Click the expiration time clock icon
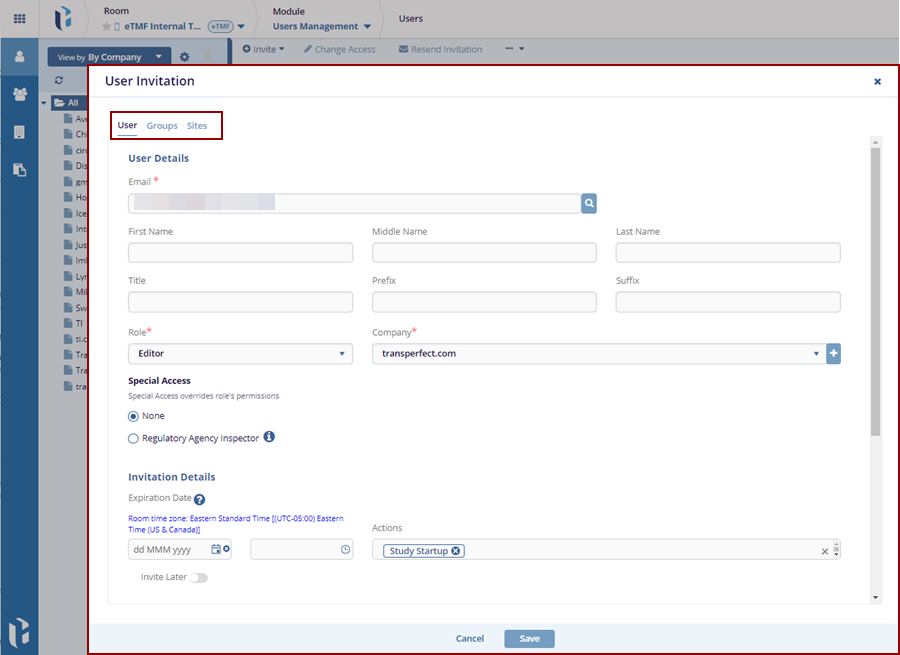 point(345,550)
